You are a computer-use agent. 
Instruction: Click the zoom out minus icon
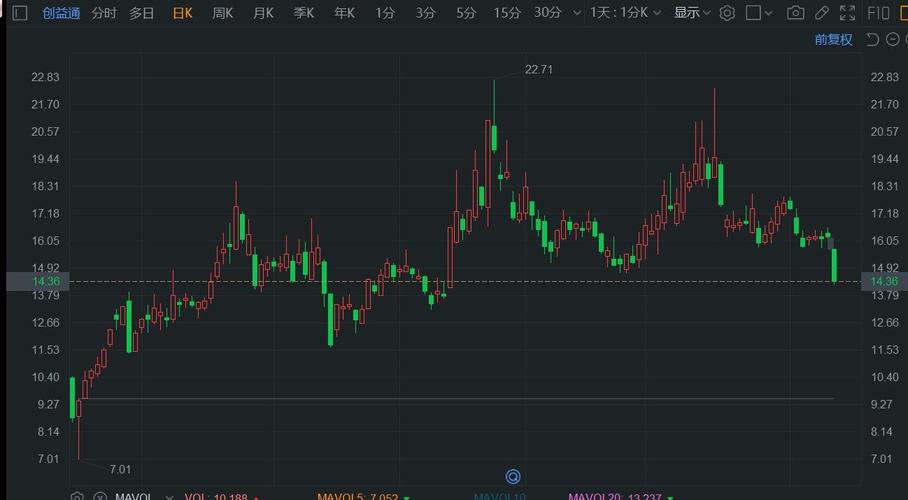point(891,39)
